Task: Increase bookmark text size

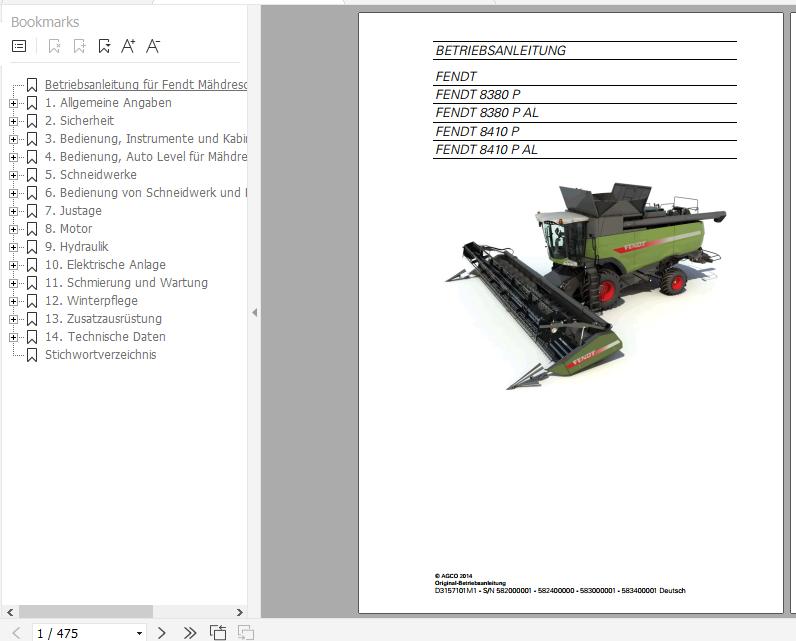Action: click(x=128, y=46)
